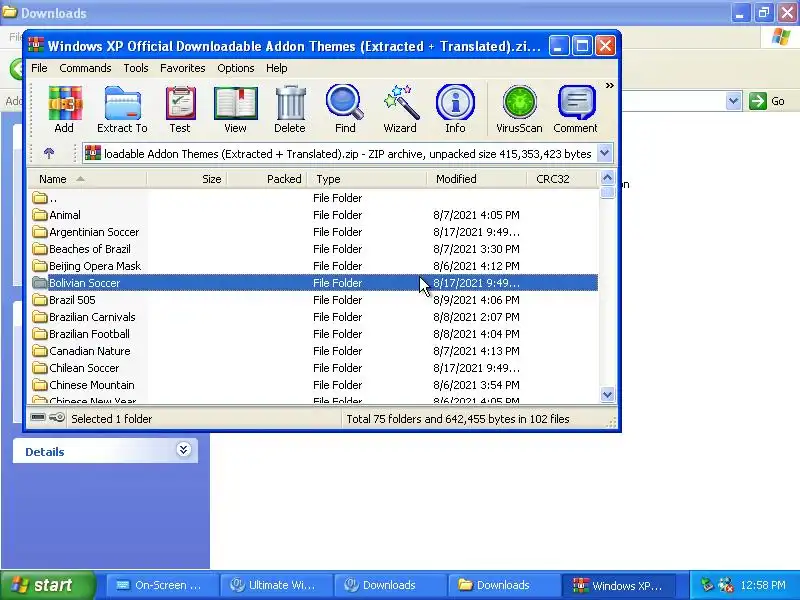Image resolution: width=800 pixels, height=600 pixels.
Task: Open the Options menu
Action: (236, 68)
